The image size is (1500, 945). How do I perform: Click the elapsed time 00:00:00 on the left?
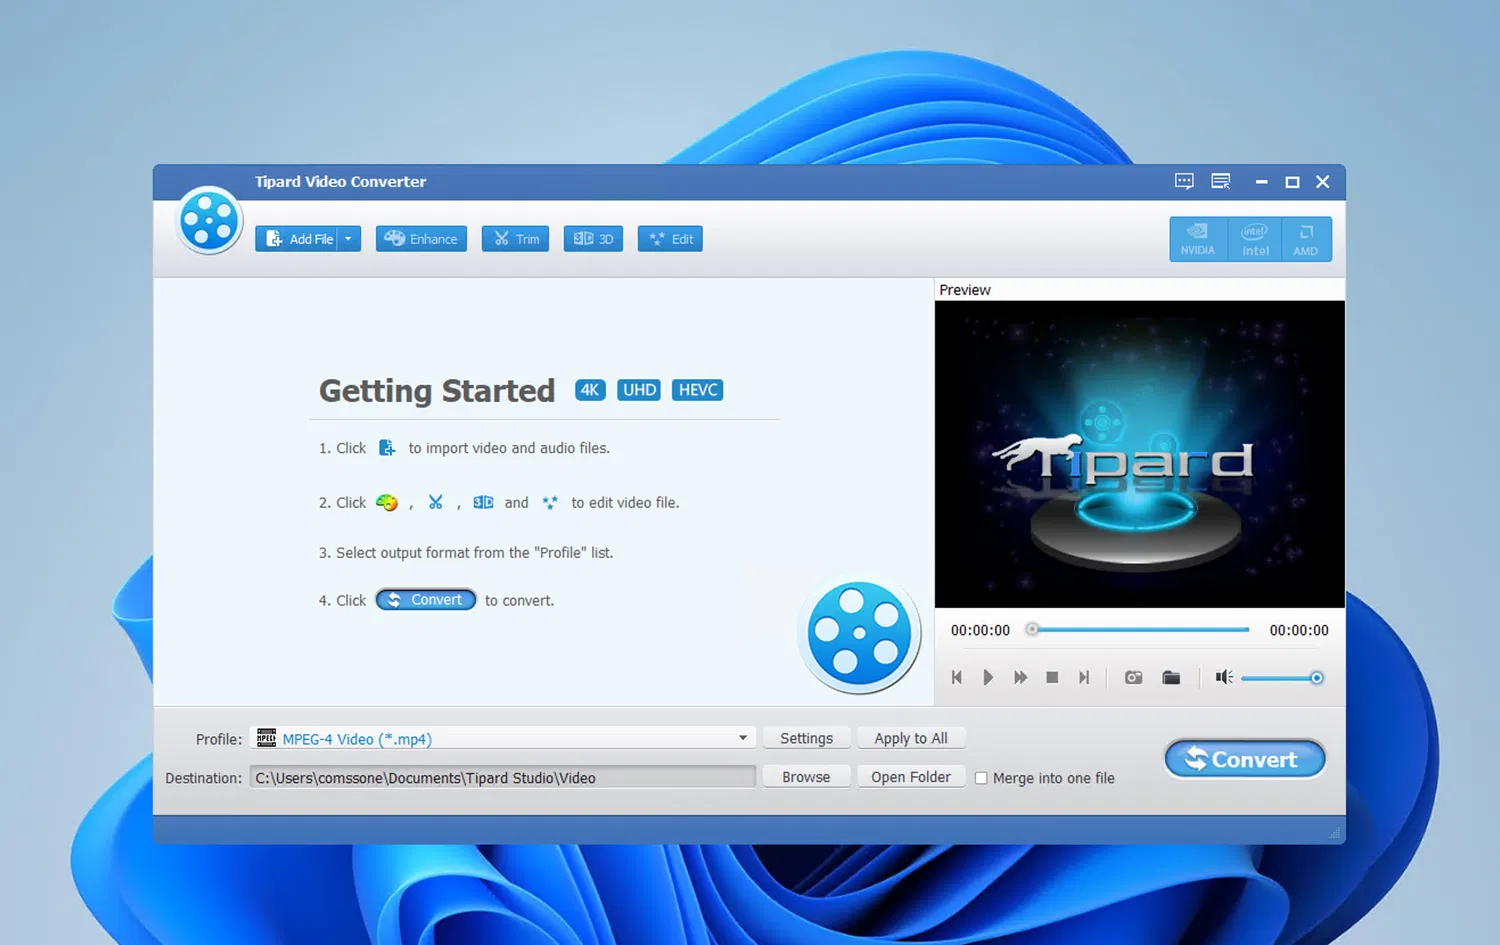[980, 630]
